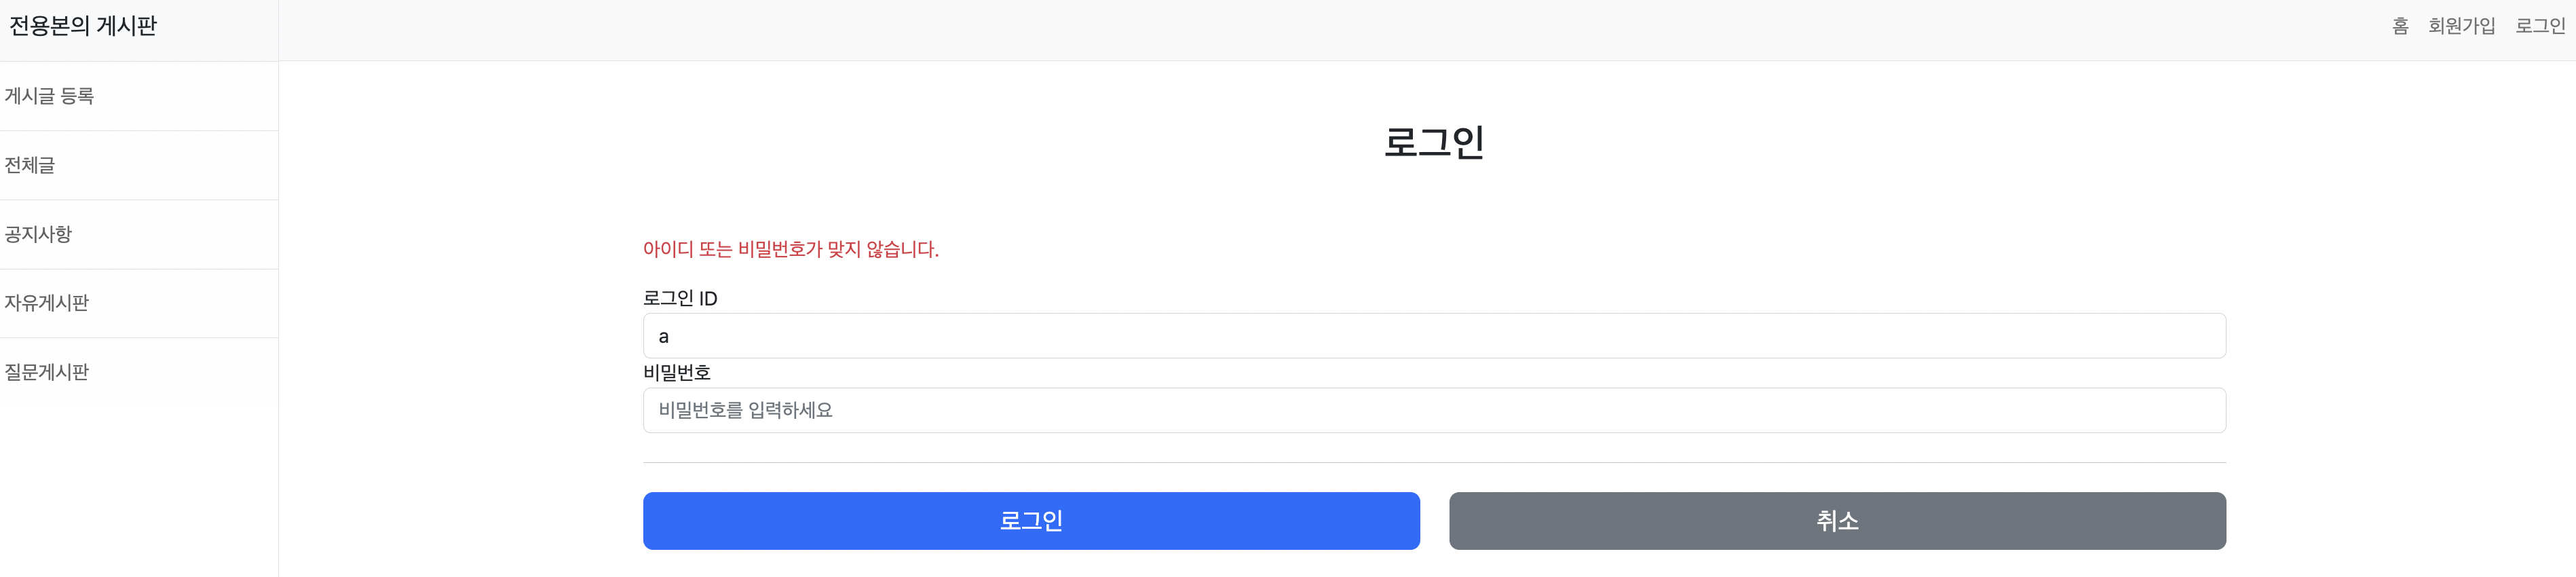Go to the 자유게시판 board

139,303
